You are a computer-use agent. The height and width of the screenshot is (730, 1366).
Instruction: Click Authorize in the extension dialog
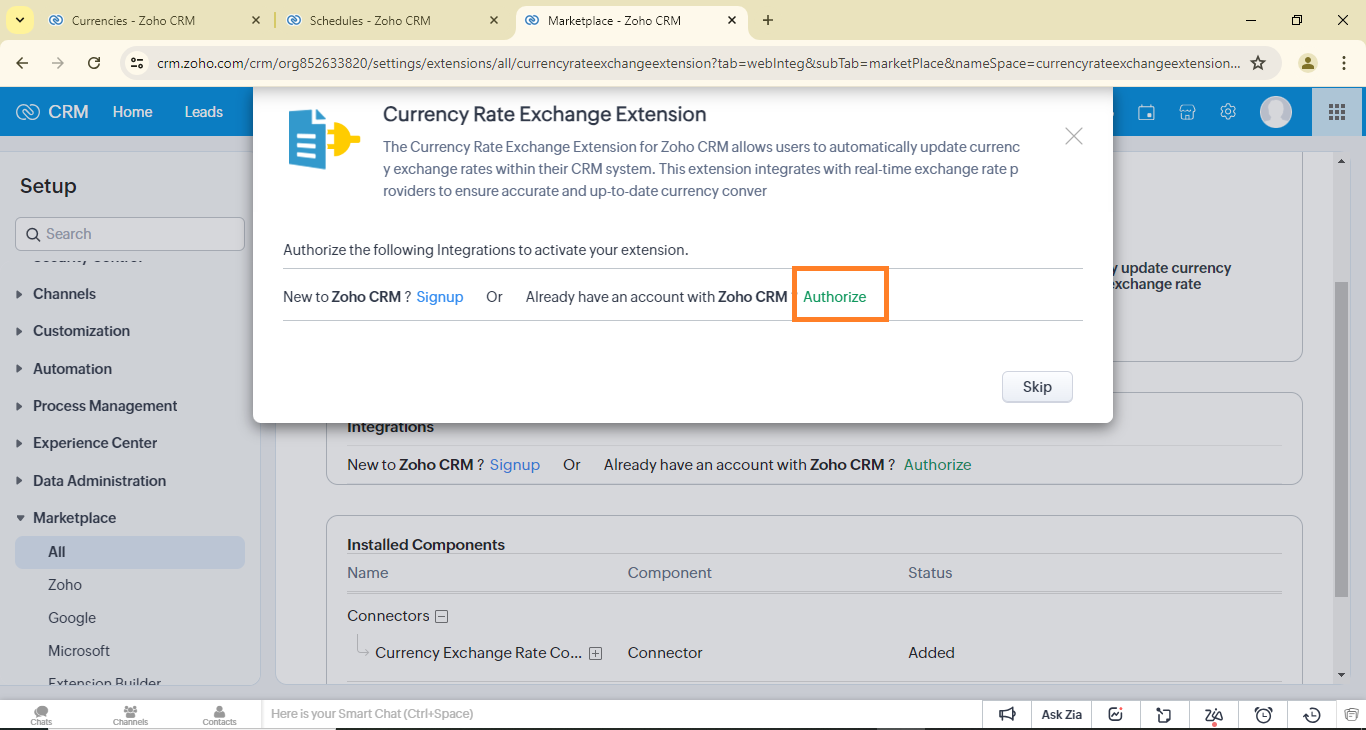[x=835, y=297]
